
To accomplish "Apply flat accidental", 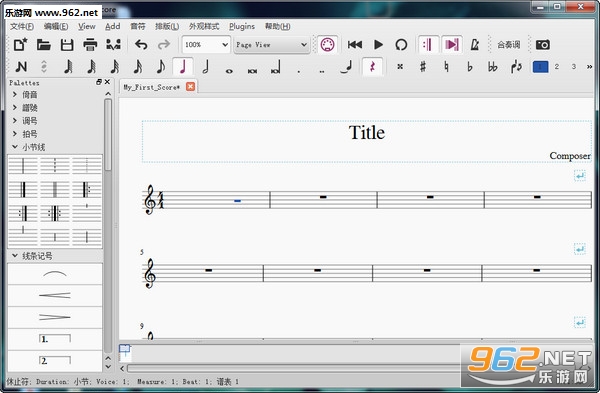I will 470,67.
